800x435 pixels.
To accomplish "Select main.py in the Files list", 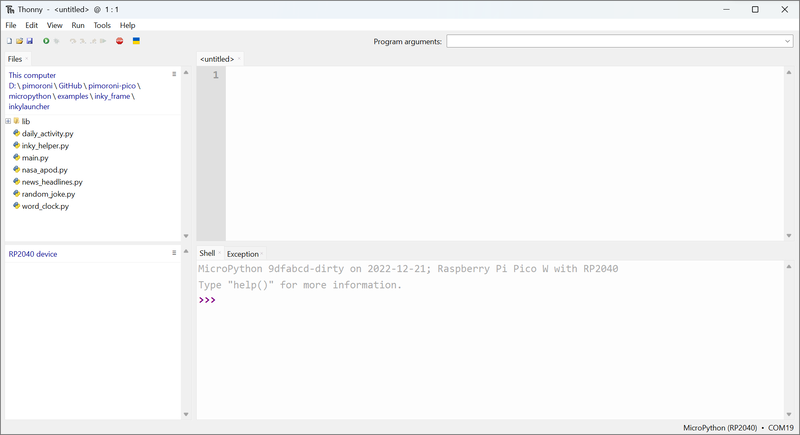I will 35,158.
